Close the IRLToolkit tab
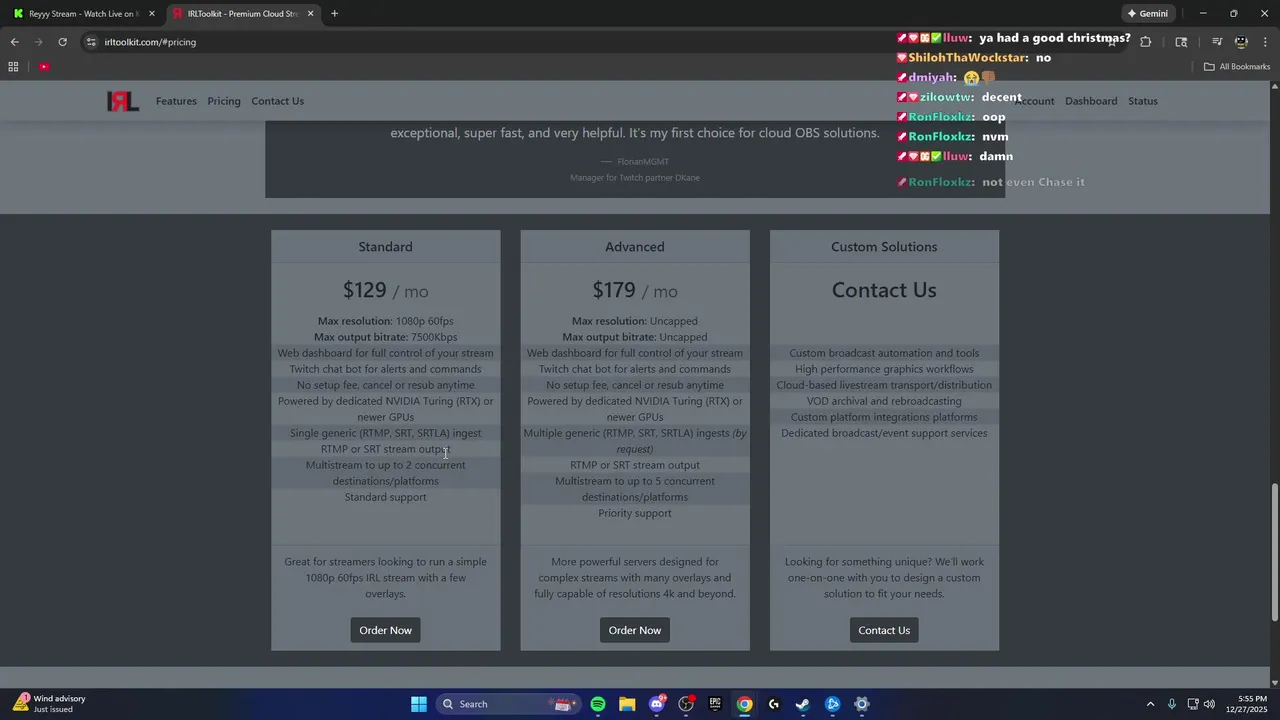The height and width of the screenshot is (720, 1280). tap(310, 14)
